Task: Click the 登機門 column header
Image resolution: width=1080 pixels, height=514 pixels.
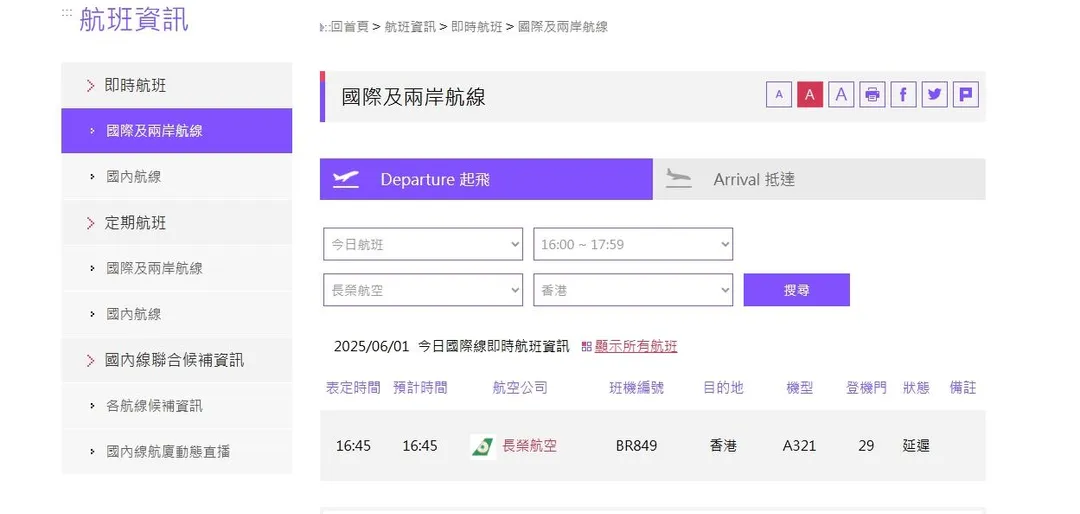Action: 866,388
